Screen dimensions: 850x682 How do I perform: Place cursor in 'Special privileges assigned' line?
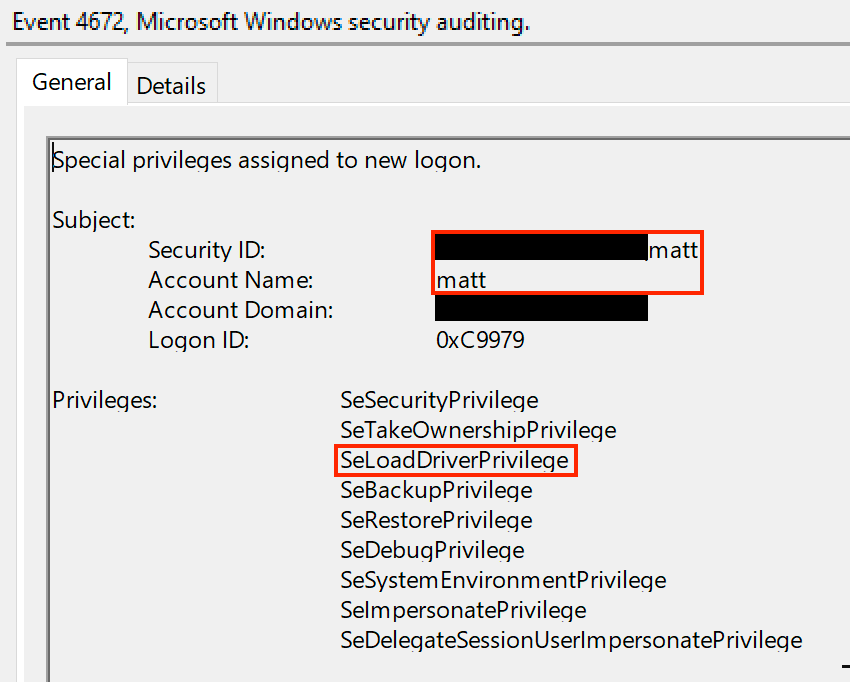click(267, 161)
